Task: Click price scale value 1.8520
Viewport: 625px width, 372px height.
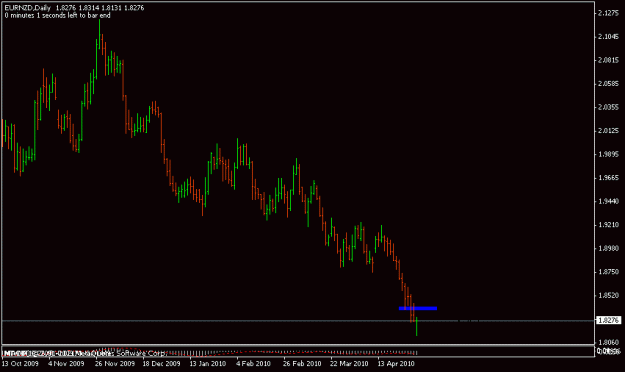Action: [608, 295]
